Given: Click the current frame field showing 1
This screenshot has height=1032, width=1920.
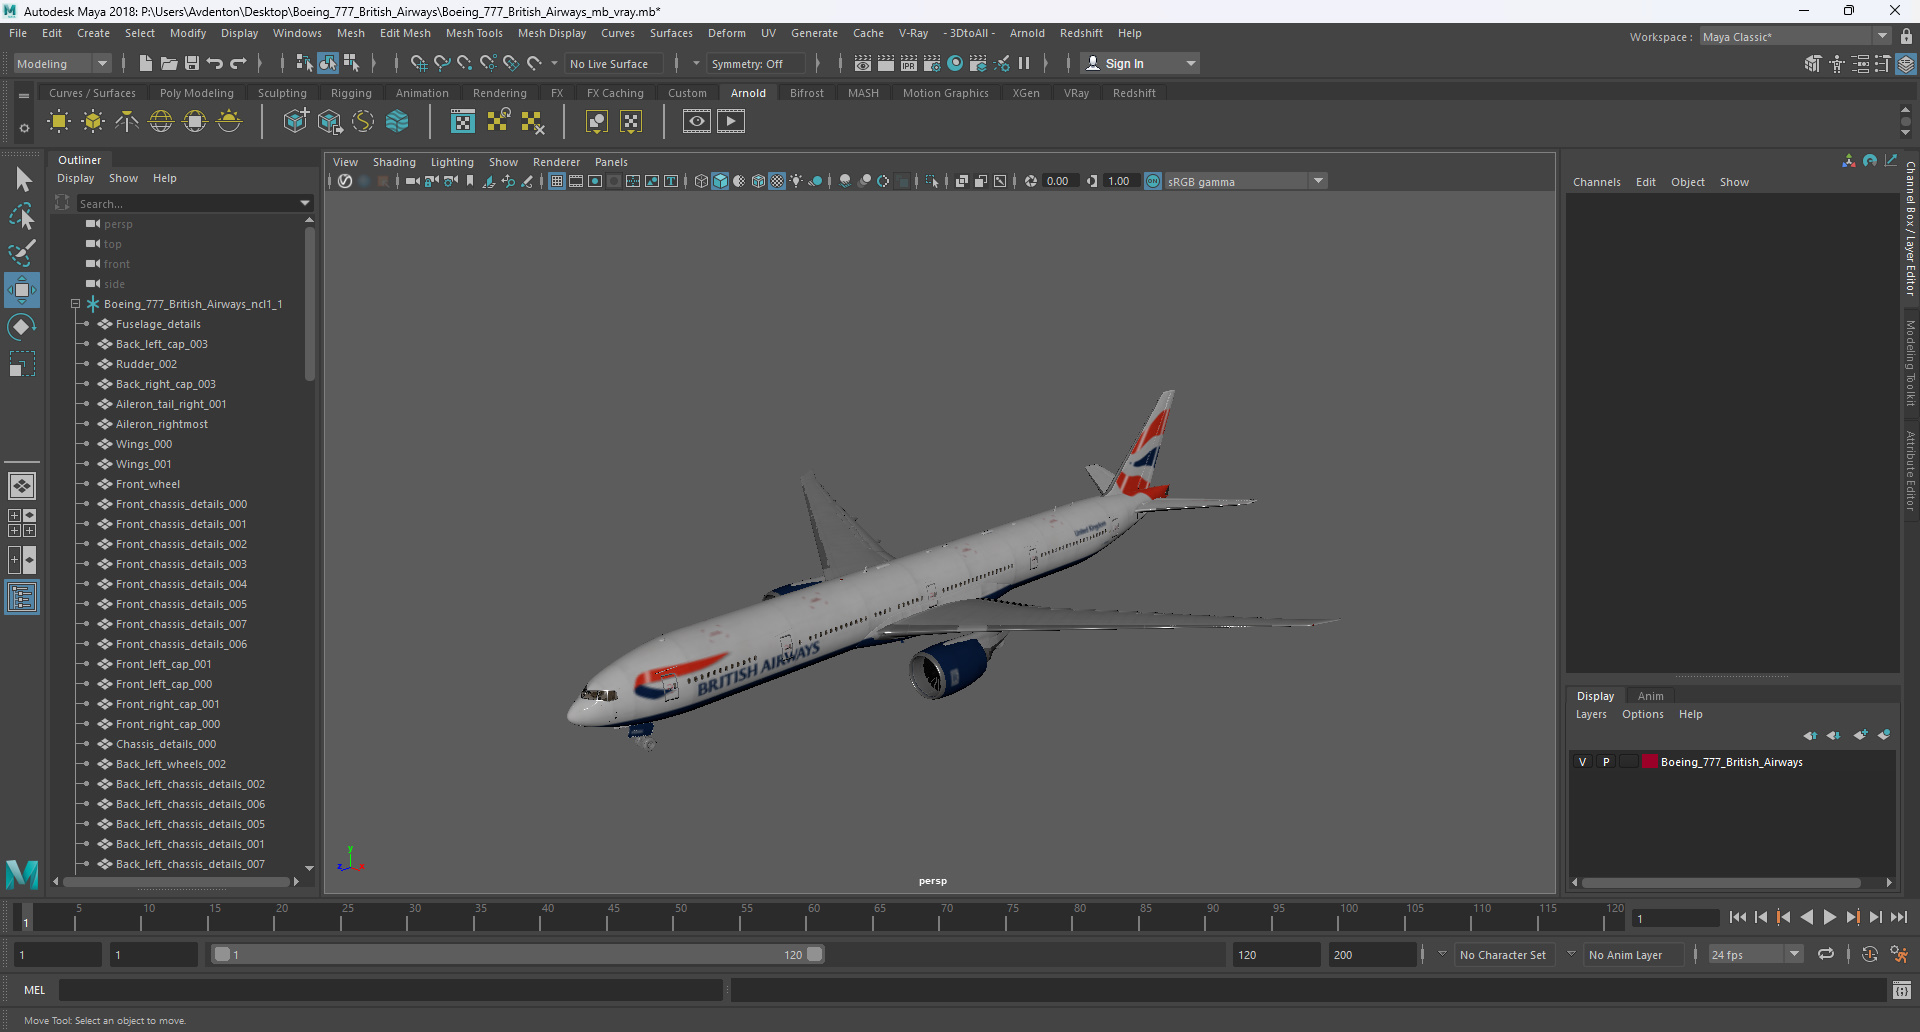Looking at the screenshot, I should pyautogui.click(x=1675, y=917).
